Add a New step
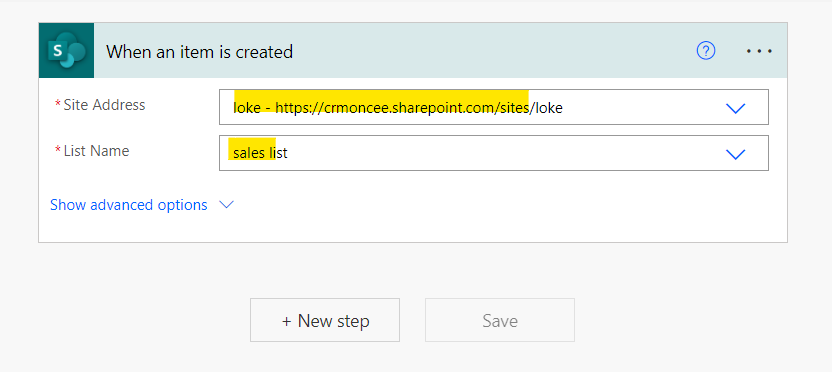Screen dimensions: 832x372 point(325,320)
